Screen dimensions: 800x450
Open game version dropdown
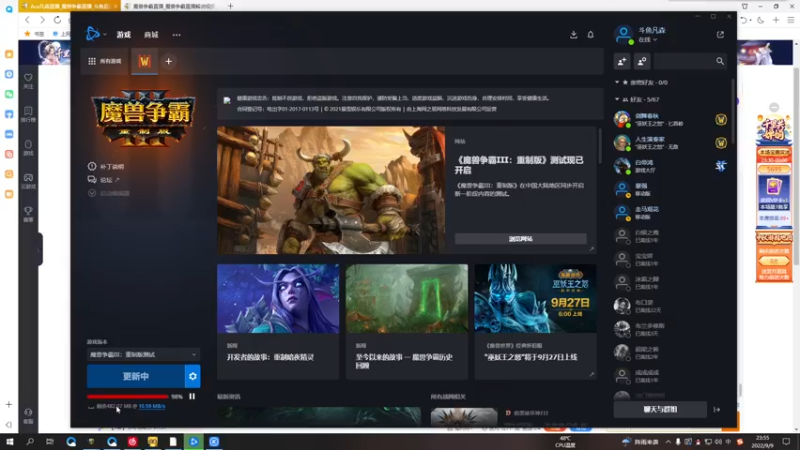pyautogui.click(x=143, y=355)
